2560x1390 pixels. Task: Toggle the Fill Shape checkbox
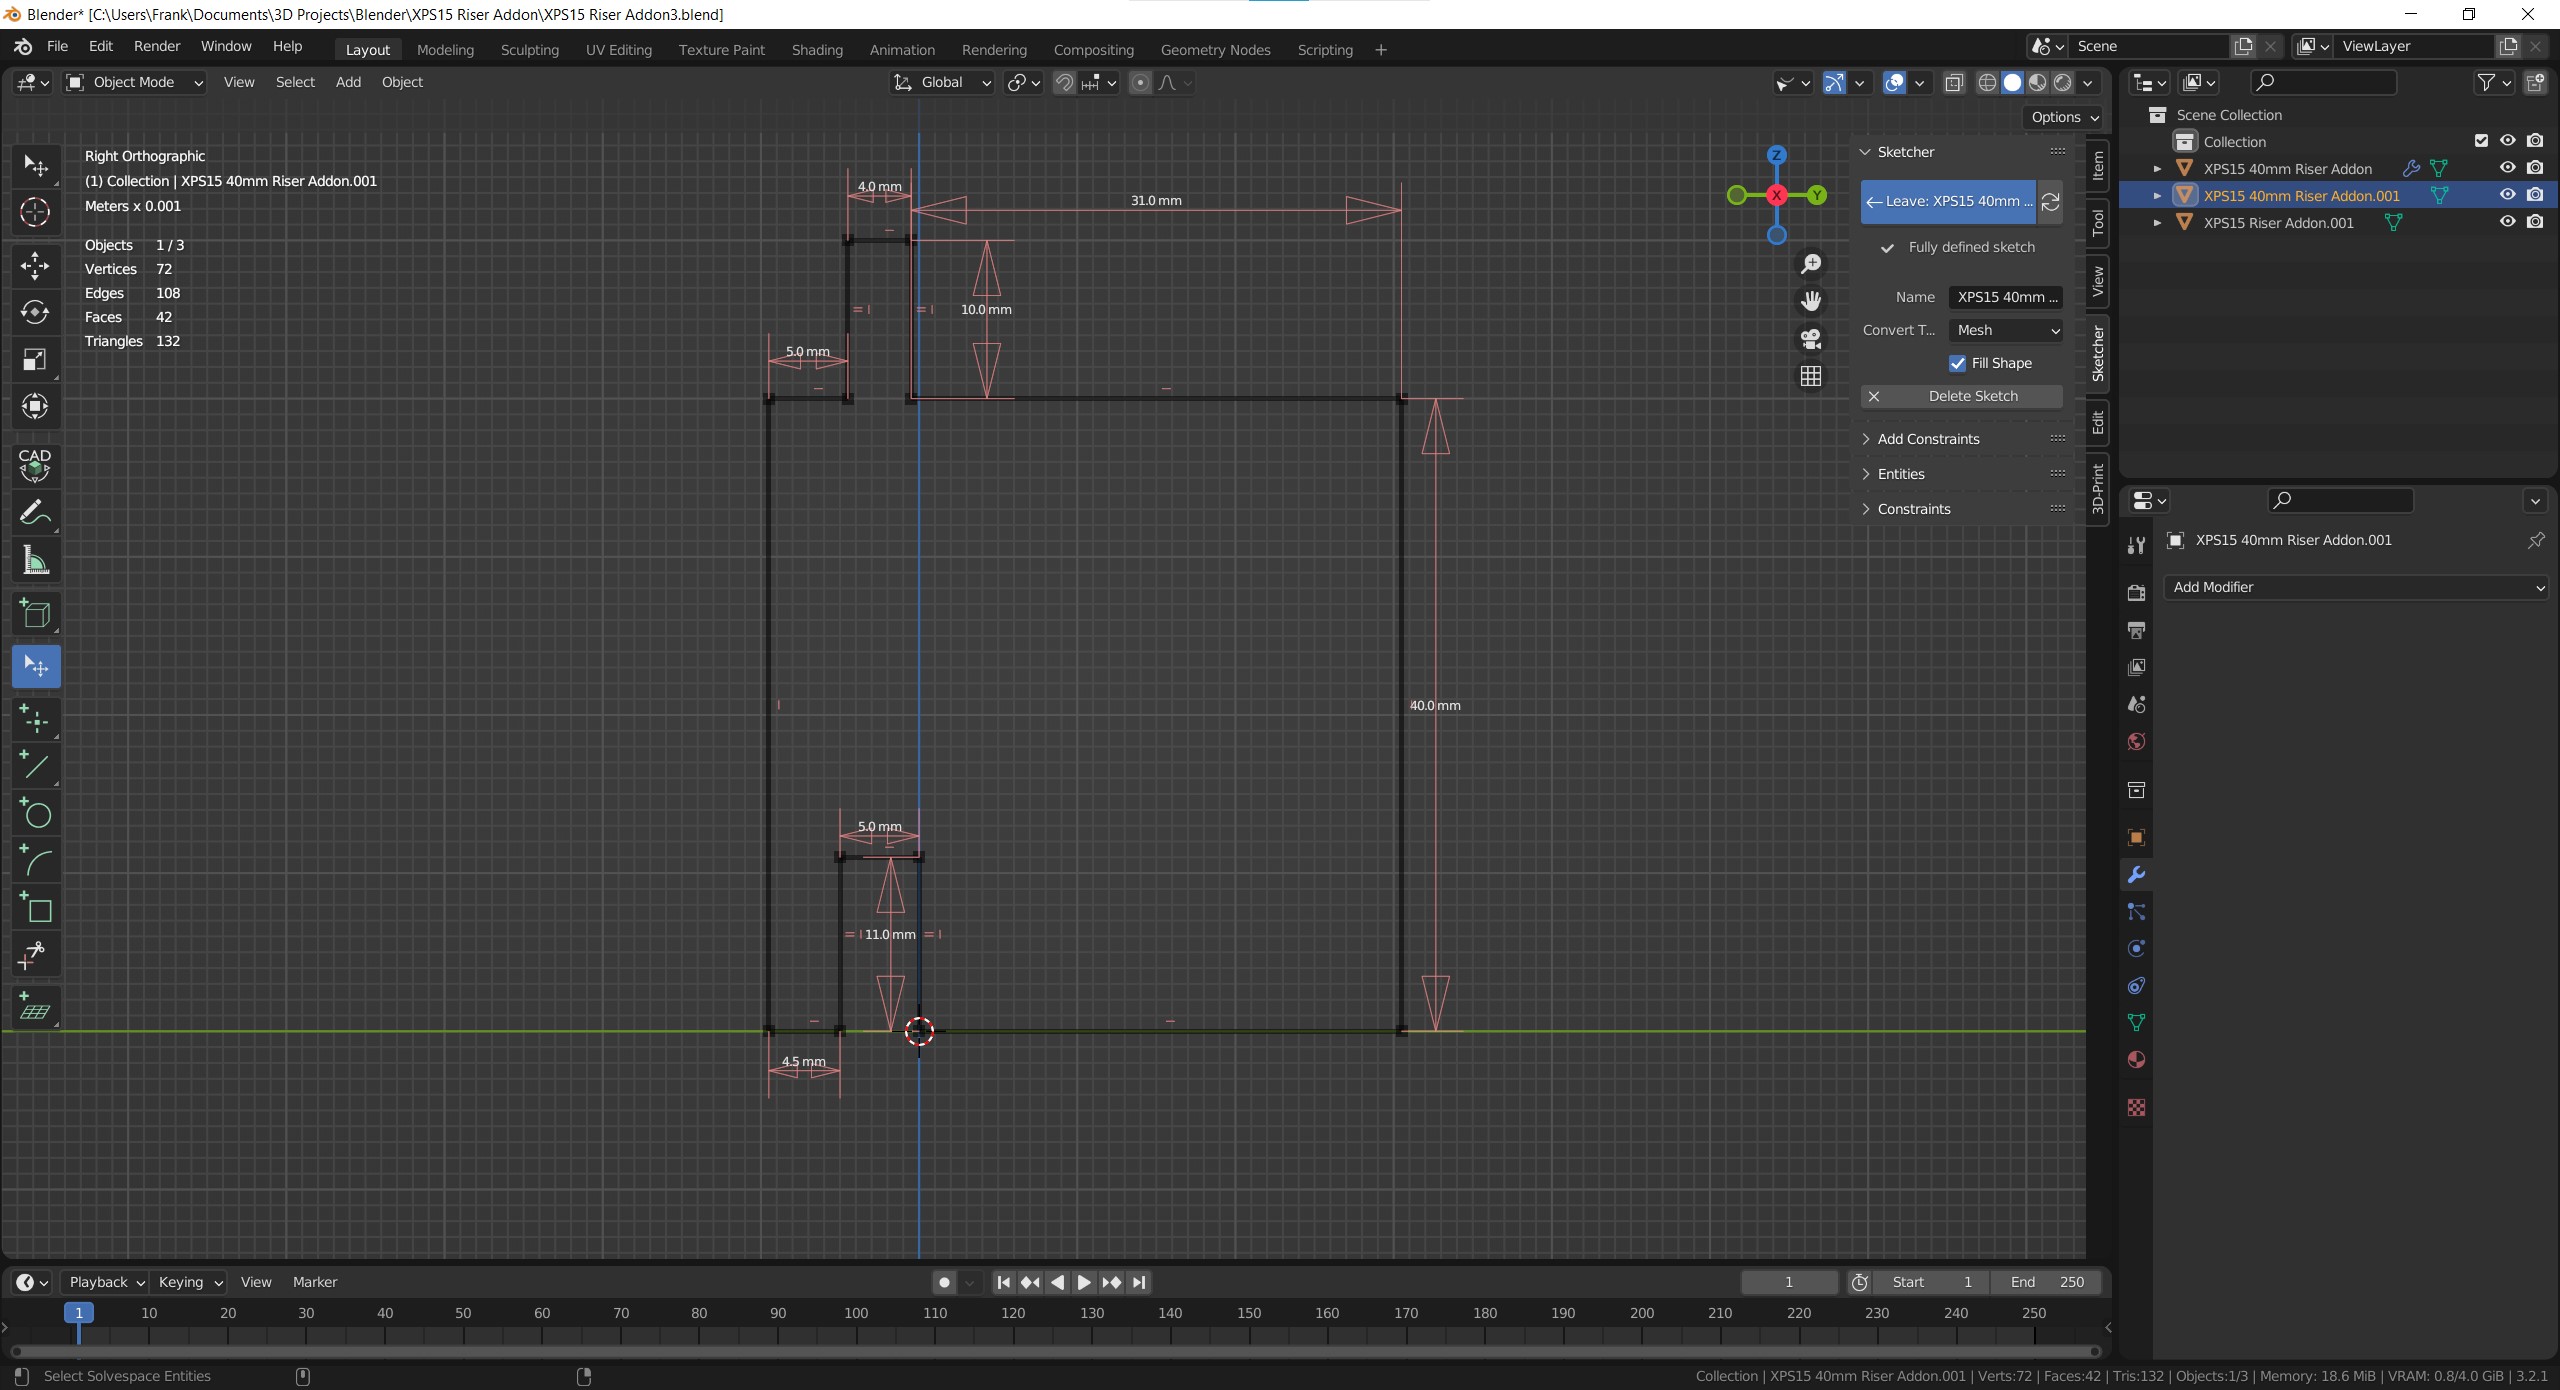pos(1957,363)
